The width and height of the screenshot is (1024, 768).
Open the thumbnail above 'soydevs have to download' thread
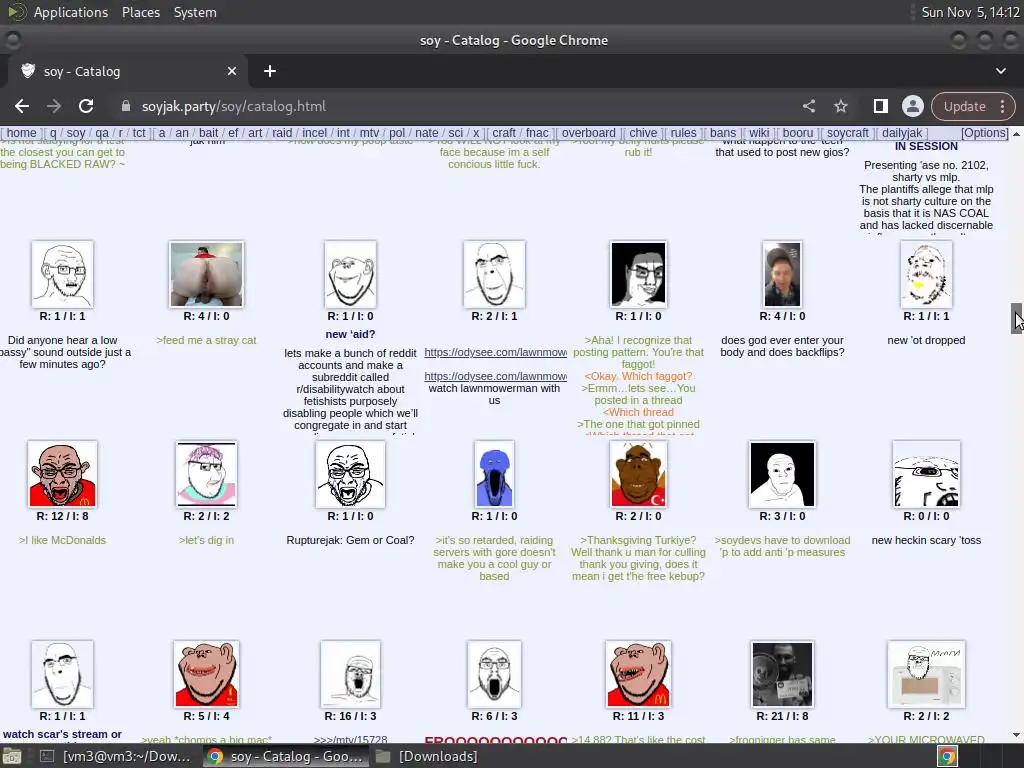[782, 475]
